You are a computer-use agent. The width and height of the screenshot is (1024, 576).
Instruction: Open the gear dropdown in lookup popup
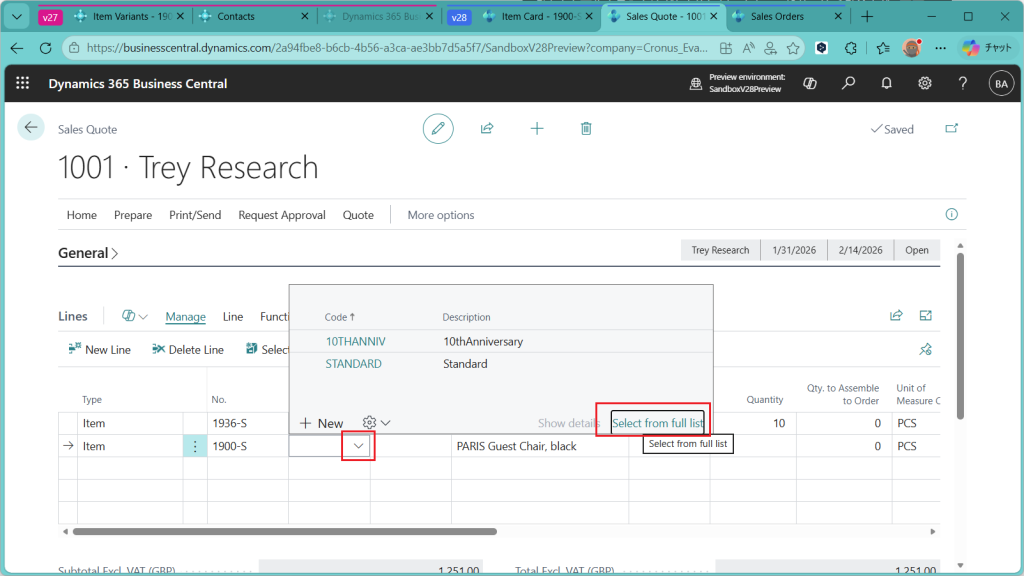click(376, 423)
